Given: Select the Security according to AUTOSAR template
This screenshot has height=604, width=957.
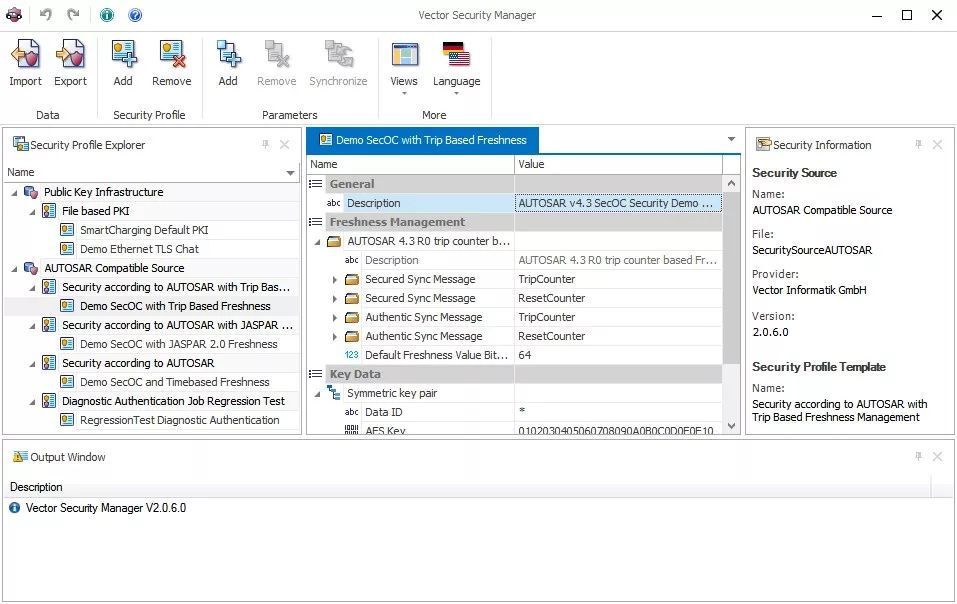Looking at the screenshot, I should [138, 363].
